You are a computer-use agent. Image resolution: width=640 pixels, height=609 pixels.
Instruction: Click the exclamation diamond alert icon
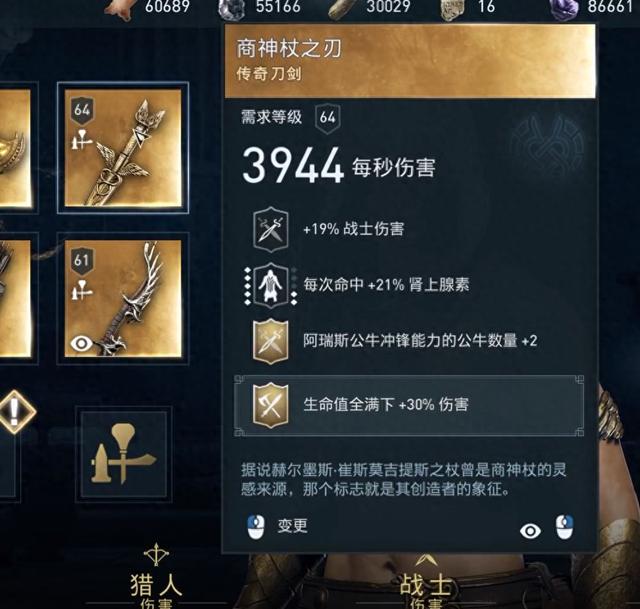(x=14, y=412)
